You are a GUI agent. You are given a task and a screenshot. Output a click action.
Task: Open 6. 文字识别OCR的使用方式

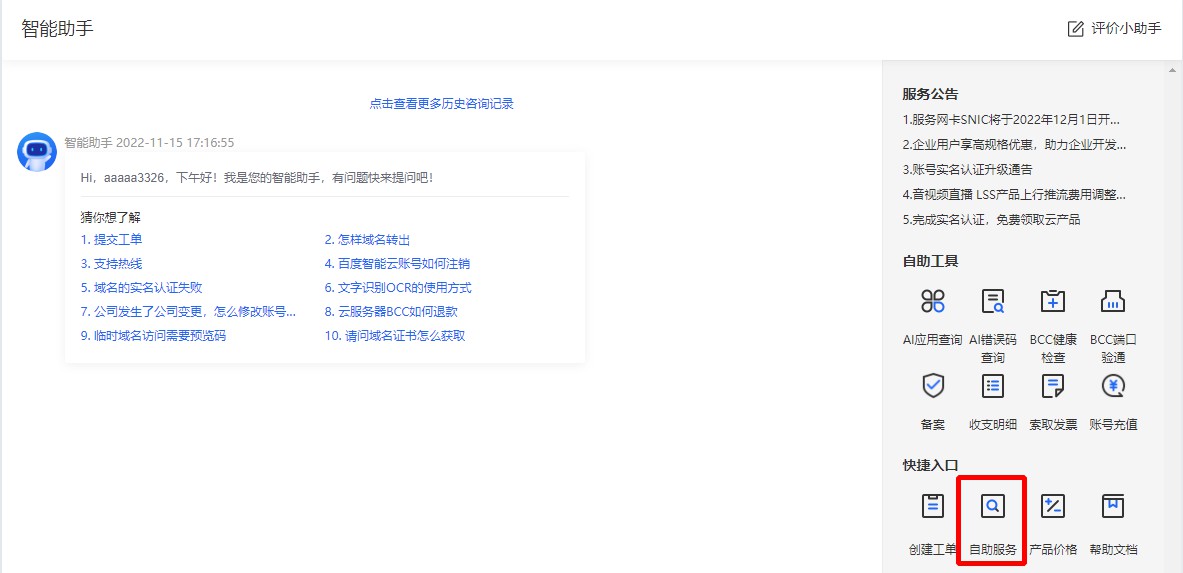coord(398,288)
